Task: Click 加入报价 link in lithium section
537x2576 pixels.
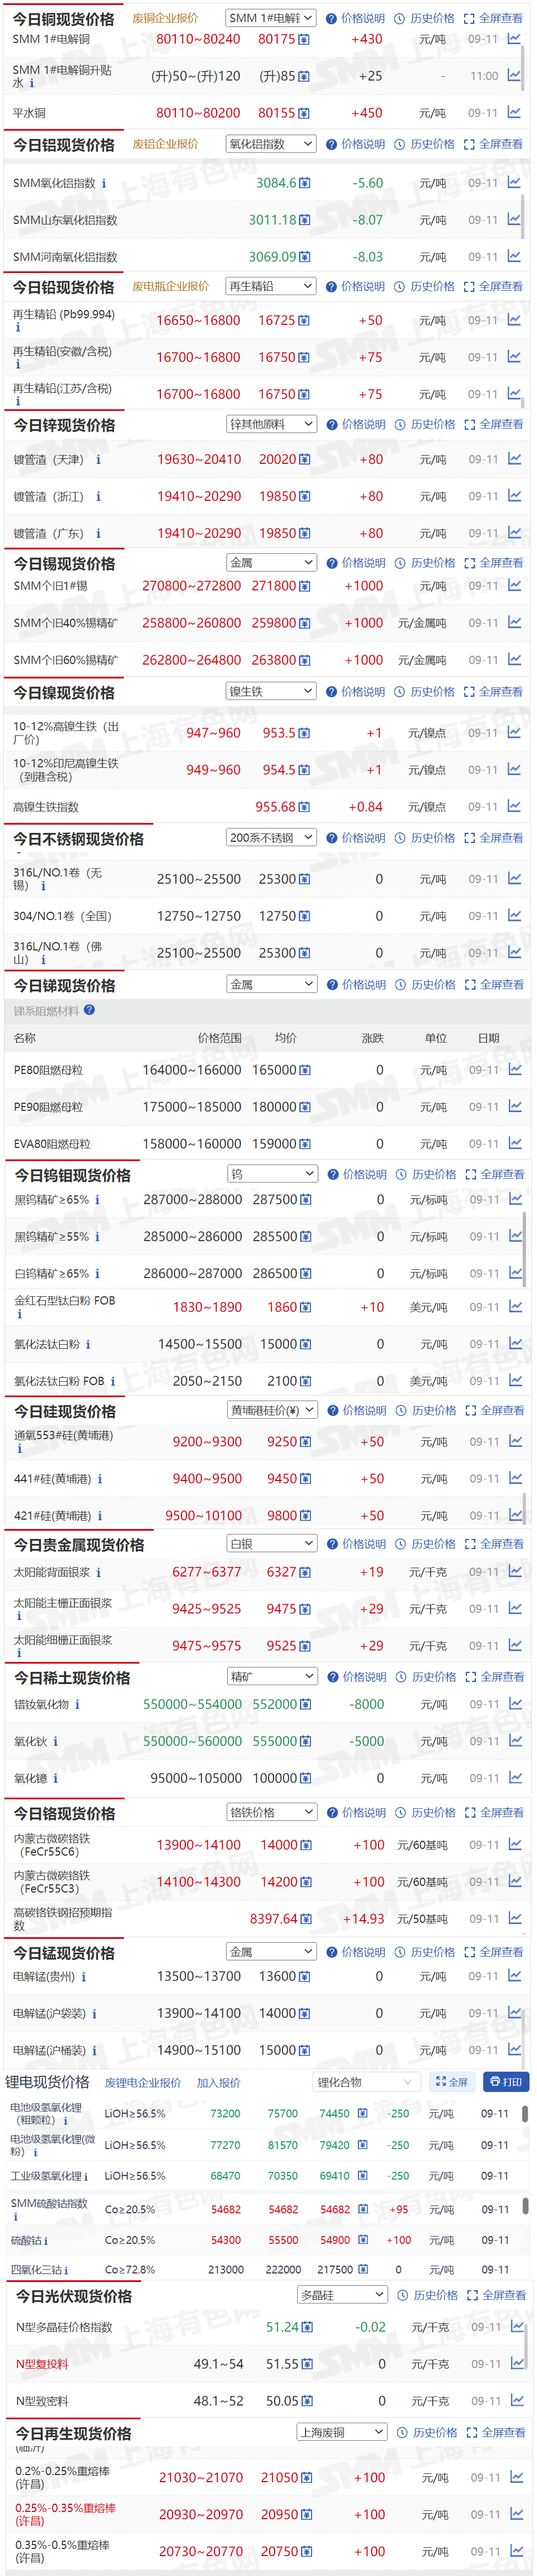Action: pyautogui.click(x=218, y=2083)
